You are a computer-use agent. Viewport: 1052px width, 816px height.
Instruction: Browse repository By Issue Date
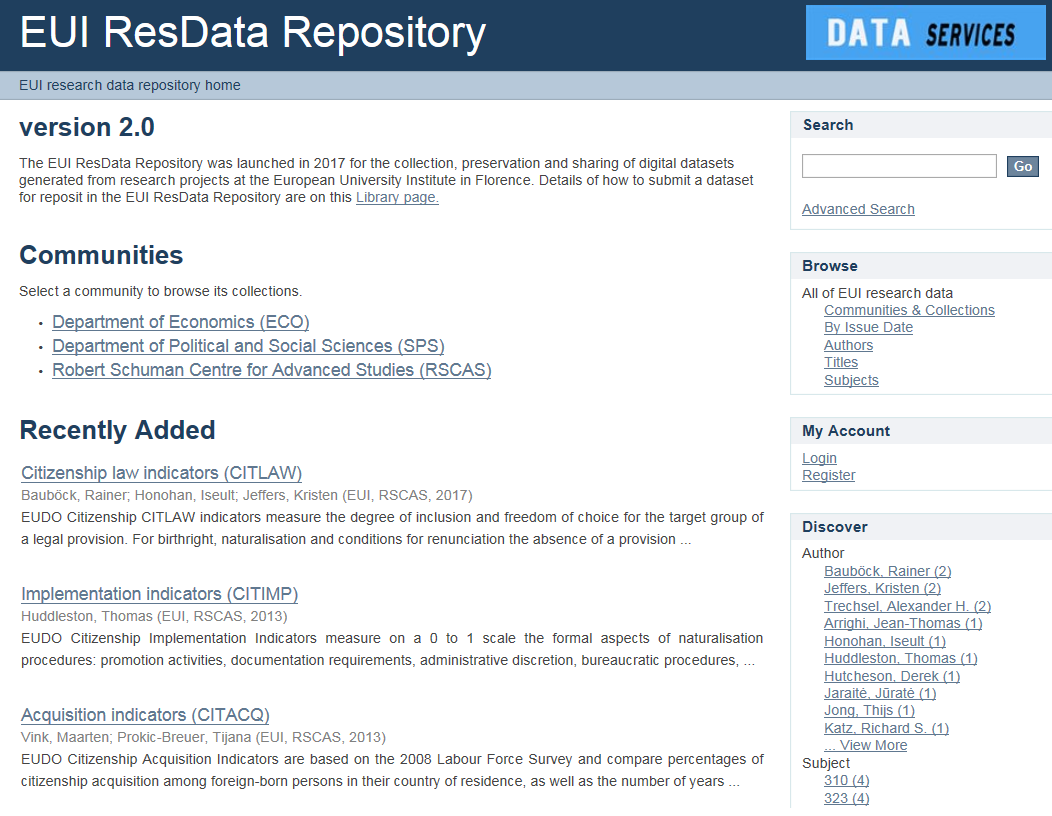click(868, 327)
